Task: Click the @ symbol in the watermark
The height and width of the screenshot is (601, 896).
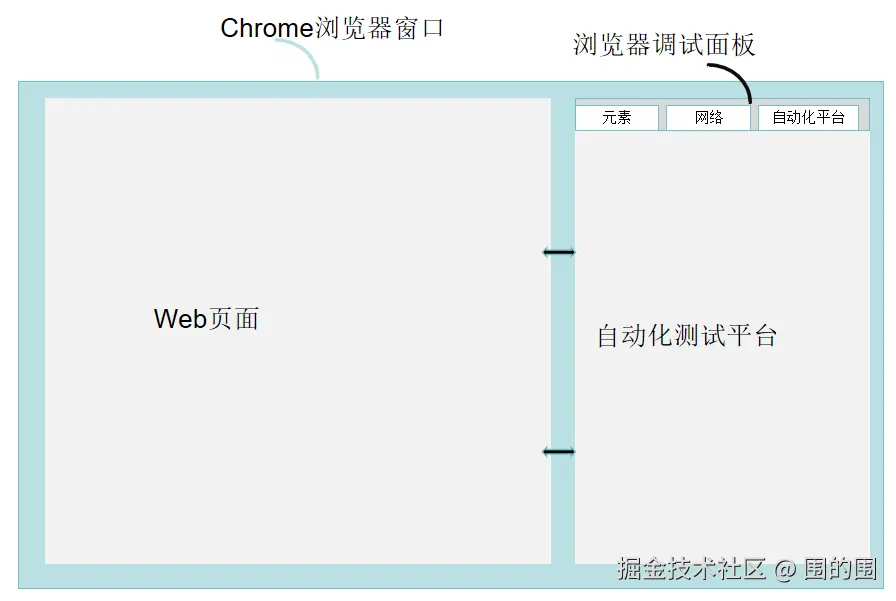Action: pos(785,570)
